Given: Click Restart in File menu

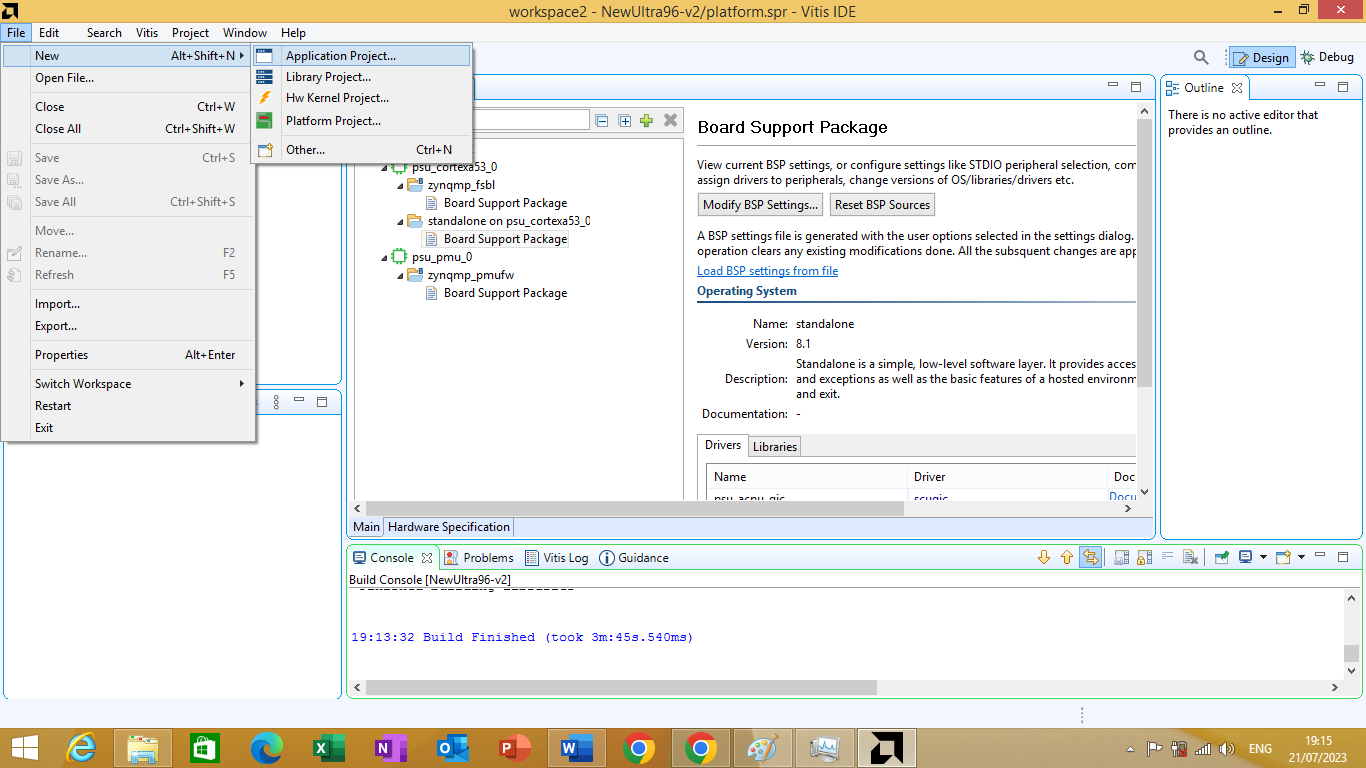Looking at the screenshot, I should [128, 406].
